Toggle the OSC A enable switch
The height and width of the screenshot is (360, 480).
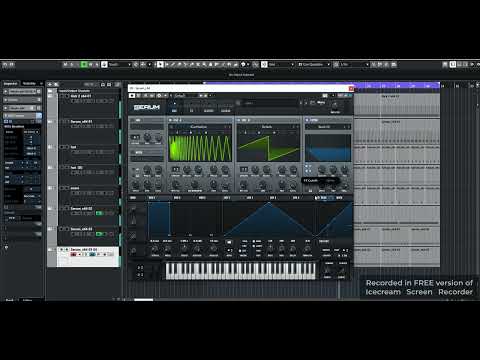coord(171,120)
